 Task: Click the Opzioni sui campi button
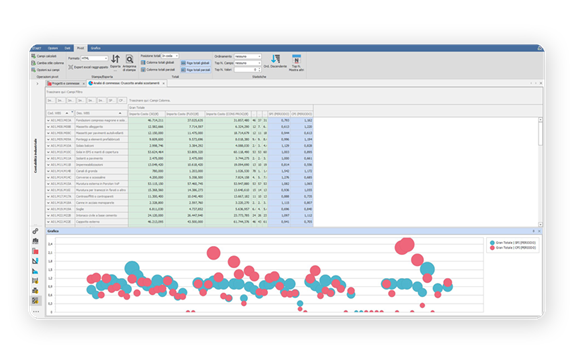[45, 70]
